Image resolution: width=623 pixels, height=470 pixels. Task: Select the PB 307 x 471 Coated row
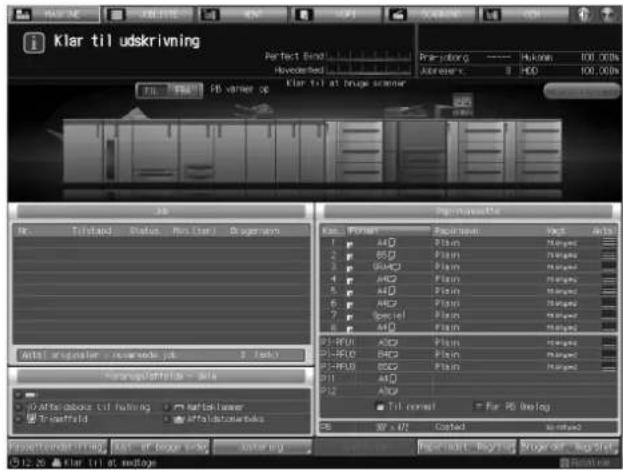tap(468, 427)
